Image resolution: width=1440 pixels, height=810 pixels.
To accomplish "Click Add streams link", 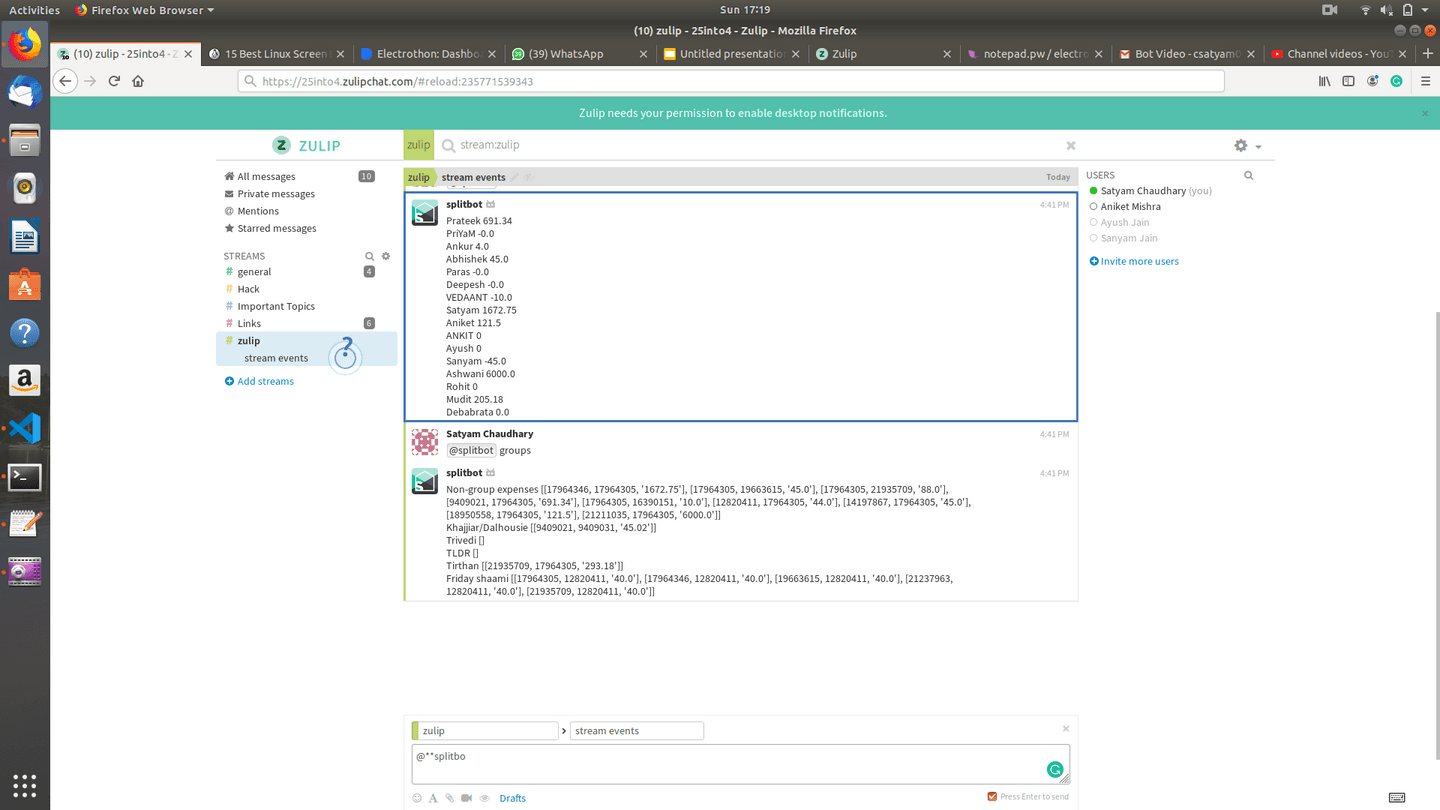I will [x=259, y=381].
